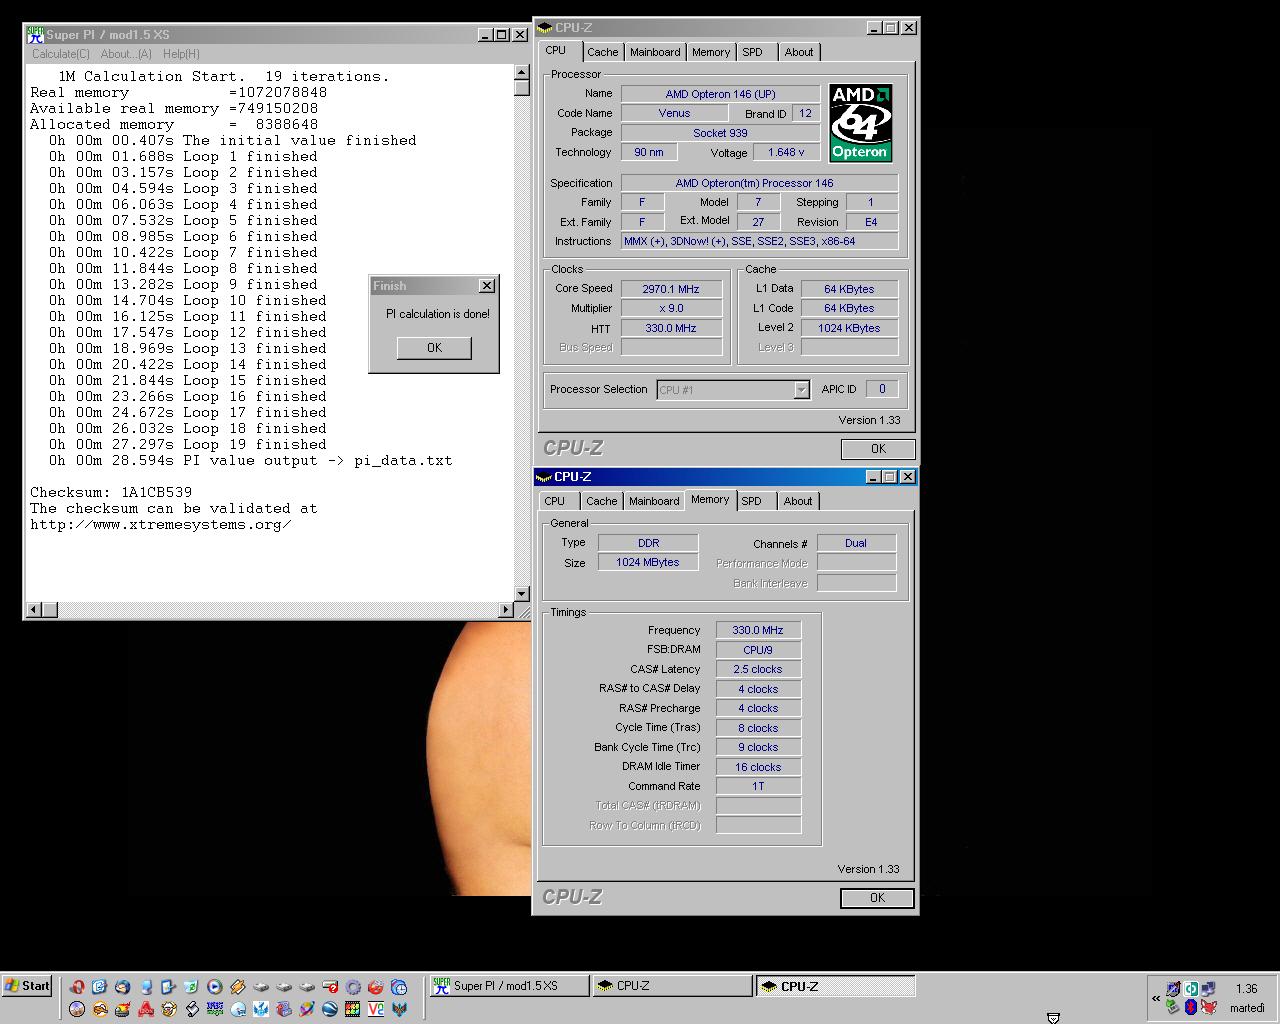Show hidden system tray icons

coord(1156,998)
